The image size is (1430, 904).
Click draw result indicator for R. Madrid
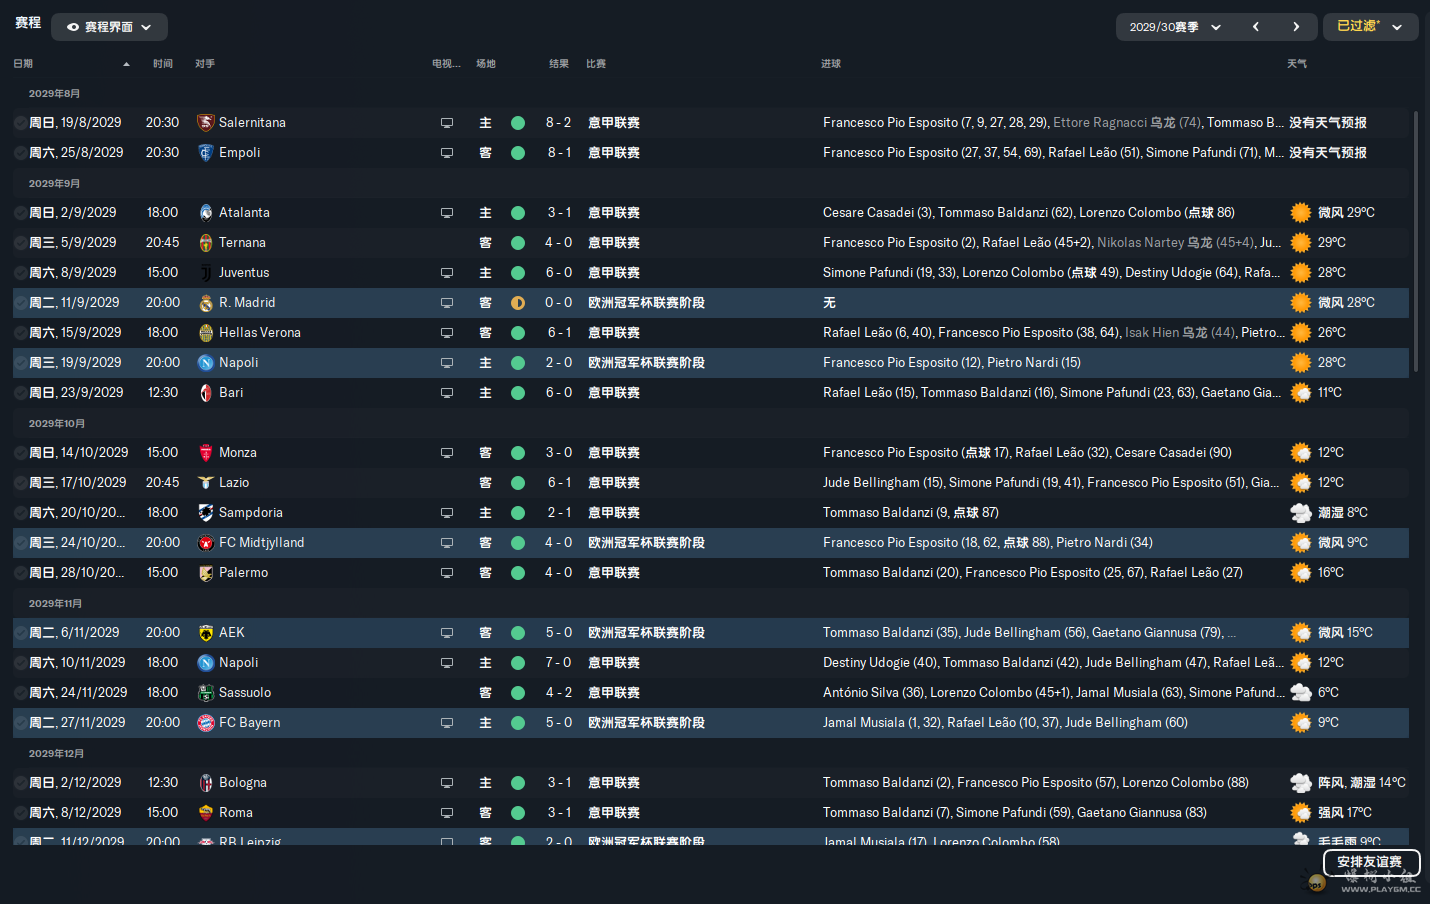(518, 303)
